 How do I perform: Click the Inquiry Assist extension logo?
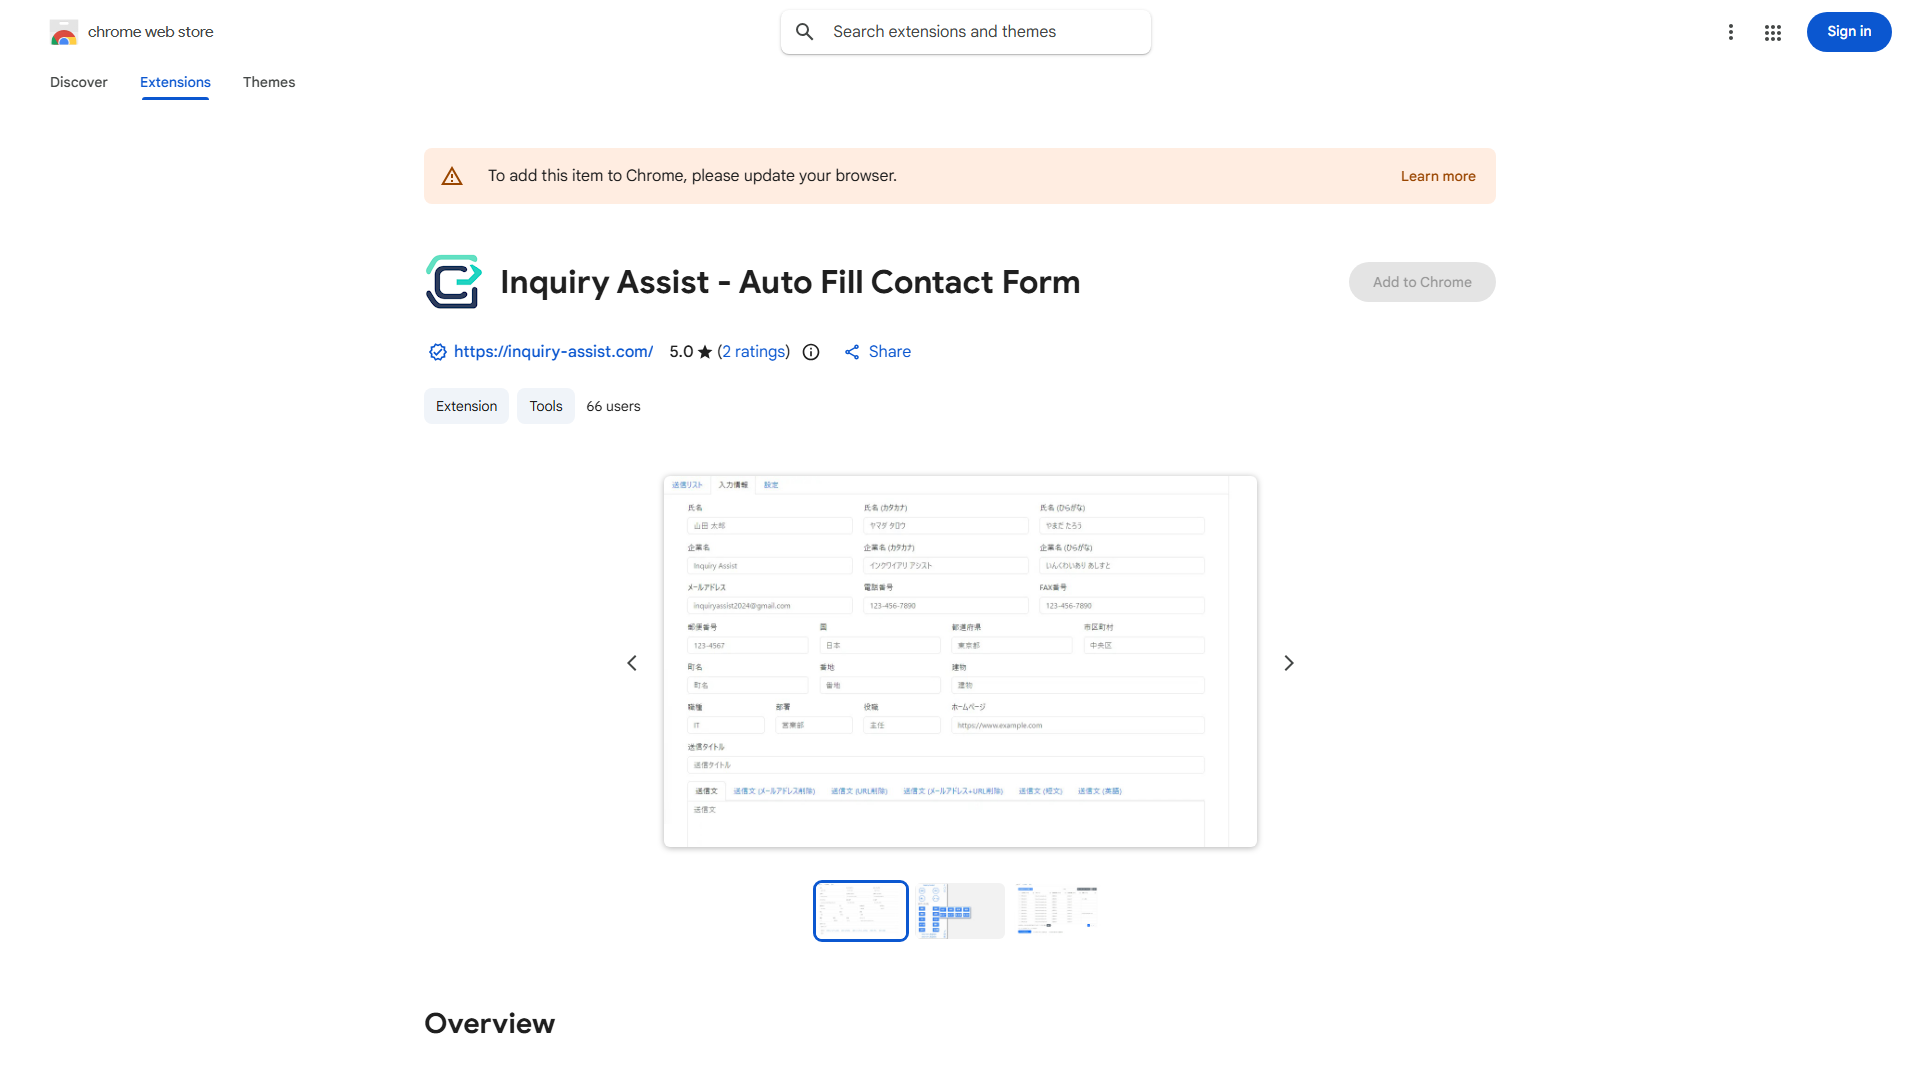click(453, 281)
